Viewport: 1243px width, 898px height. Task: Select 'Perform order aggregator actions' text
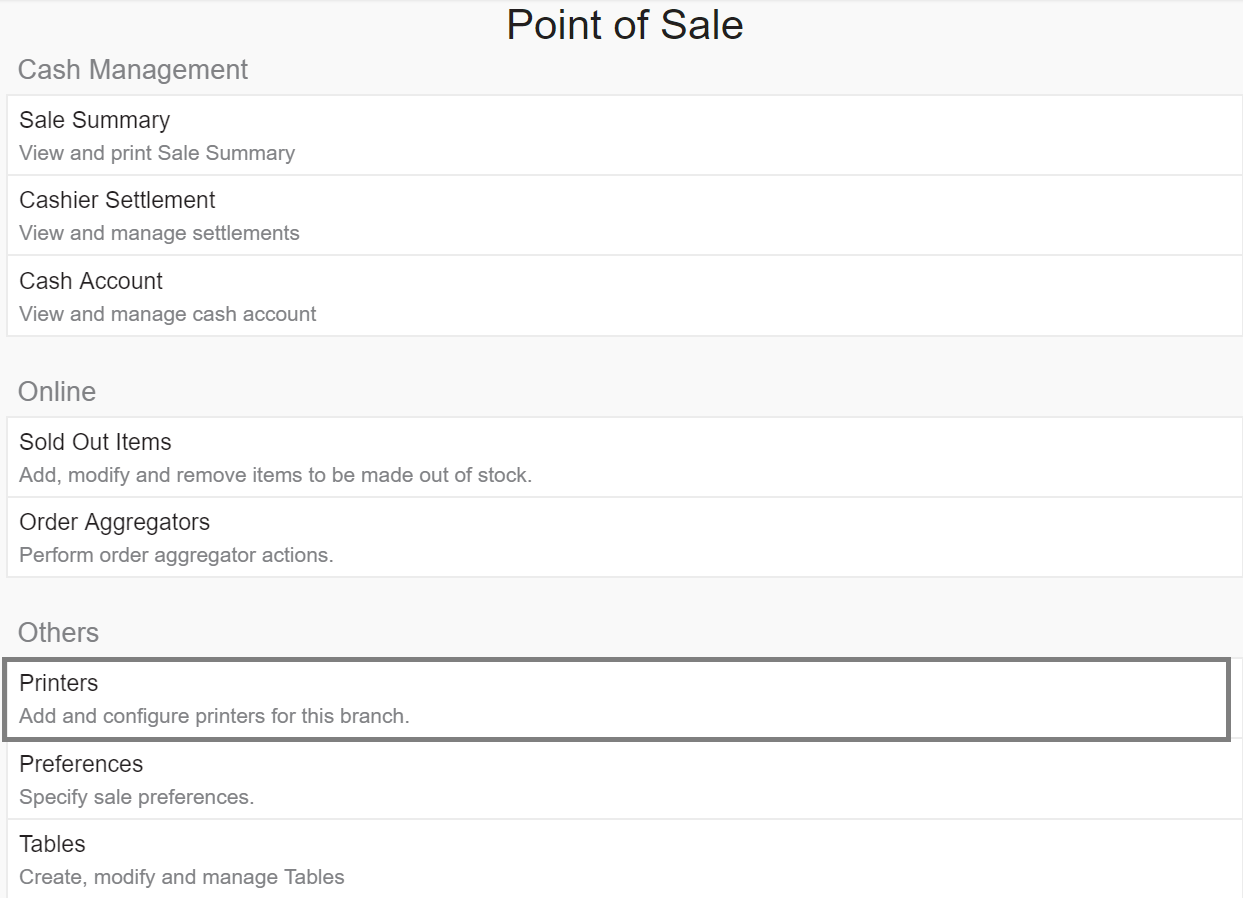[x=176, y=555]
